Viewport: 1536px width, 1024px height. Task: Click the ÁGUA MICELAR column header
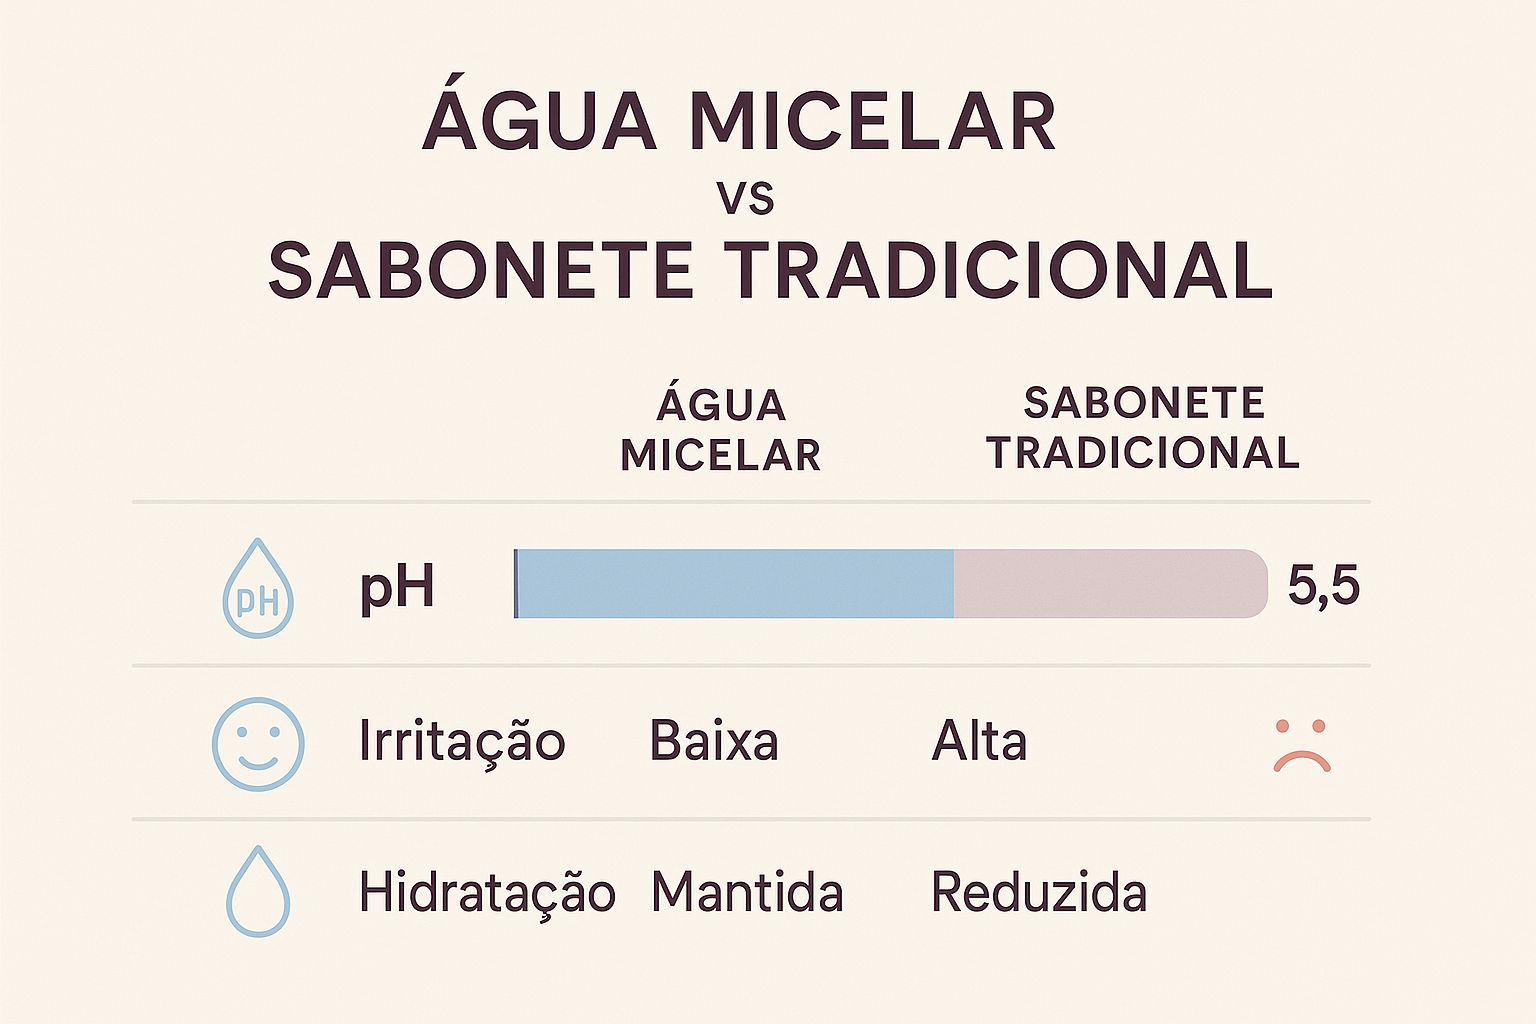click(x=721, y=430)
